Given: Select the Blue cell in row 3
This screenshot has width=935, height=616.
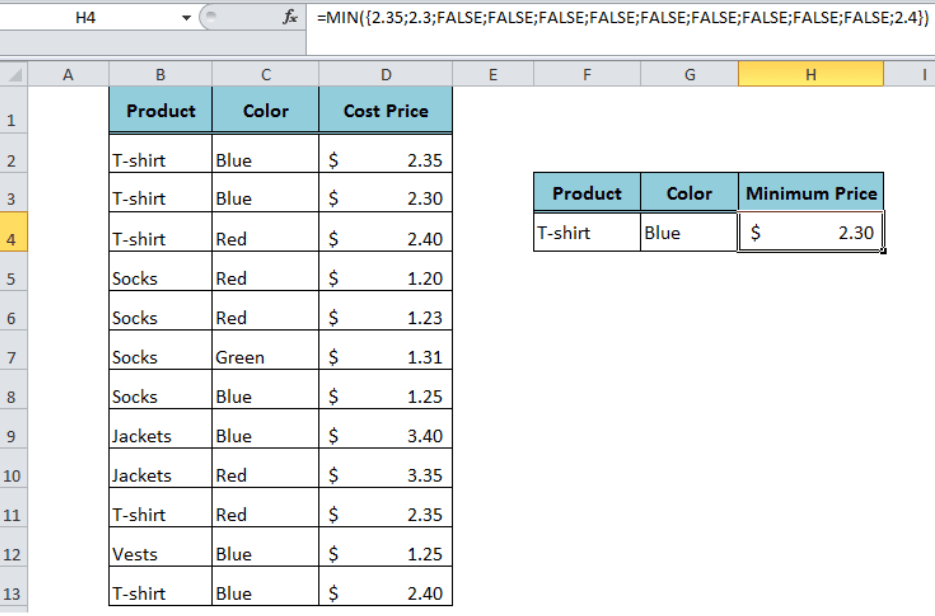Looking at the screenshot, I should (265, 192).
